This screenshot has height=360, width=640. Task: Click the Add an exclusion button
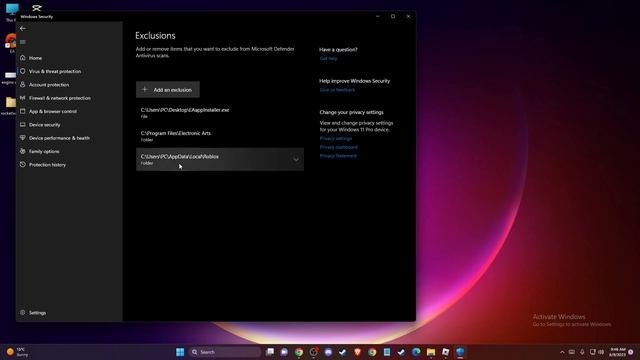(x=168, y=89)
